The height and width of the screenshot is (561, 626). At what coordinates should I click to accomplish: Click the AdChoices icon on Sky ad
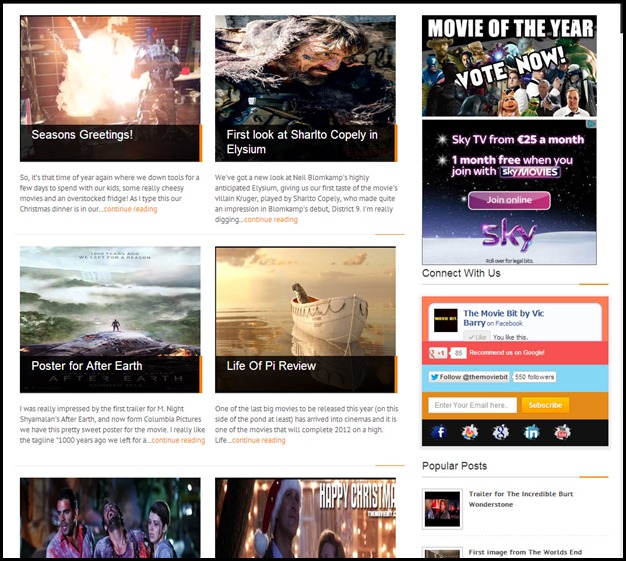(593, 124)
